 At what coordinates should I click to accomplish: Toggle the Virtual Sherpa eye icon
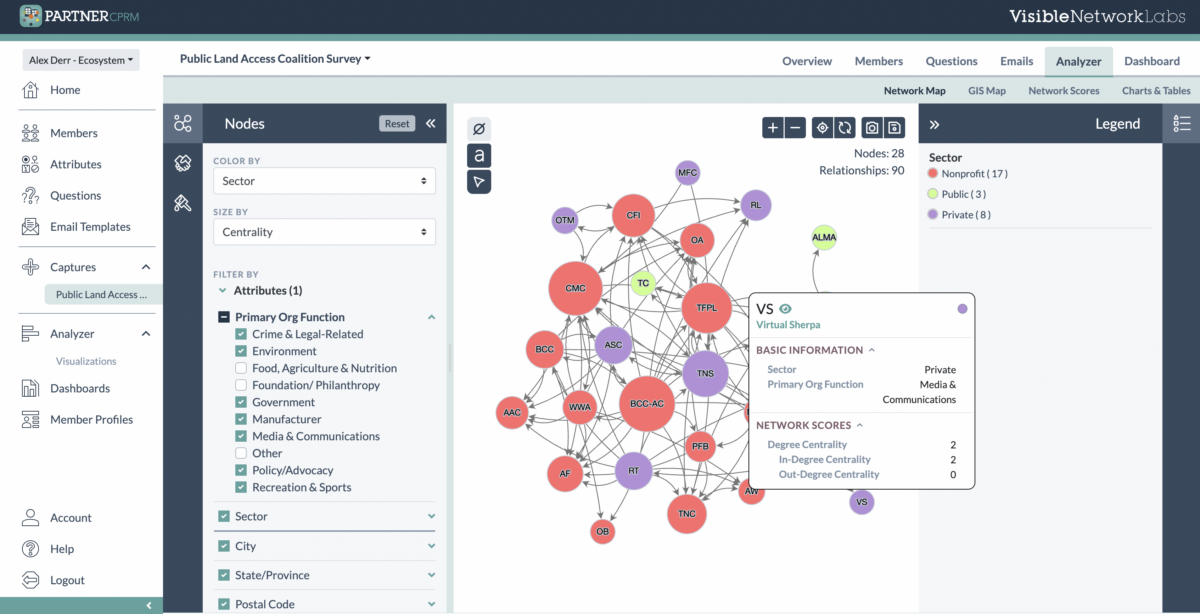point(786,309)
